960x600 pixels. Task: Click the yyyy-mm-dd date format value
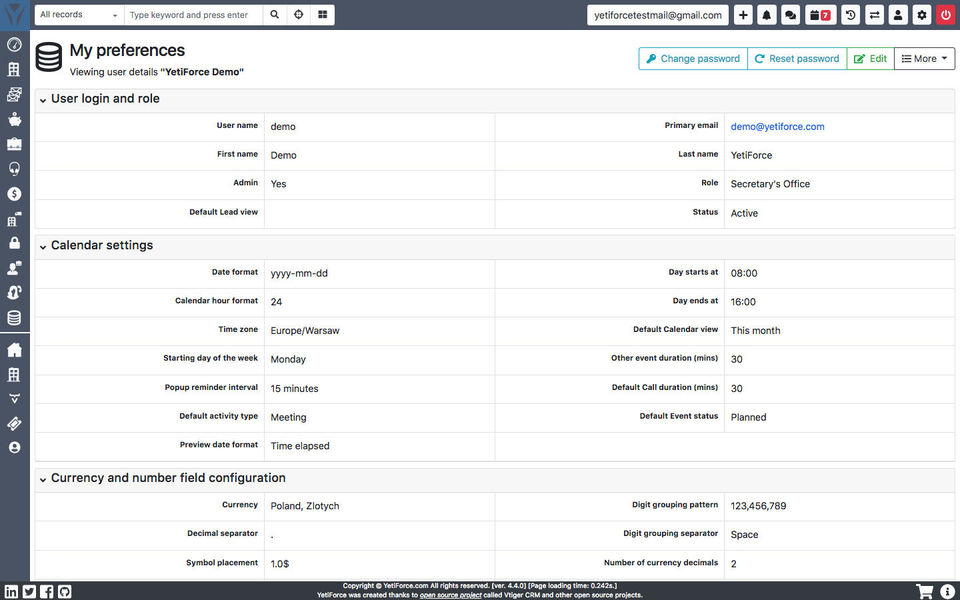[x=299, y=273]
